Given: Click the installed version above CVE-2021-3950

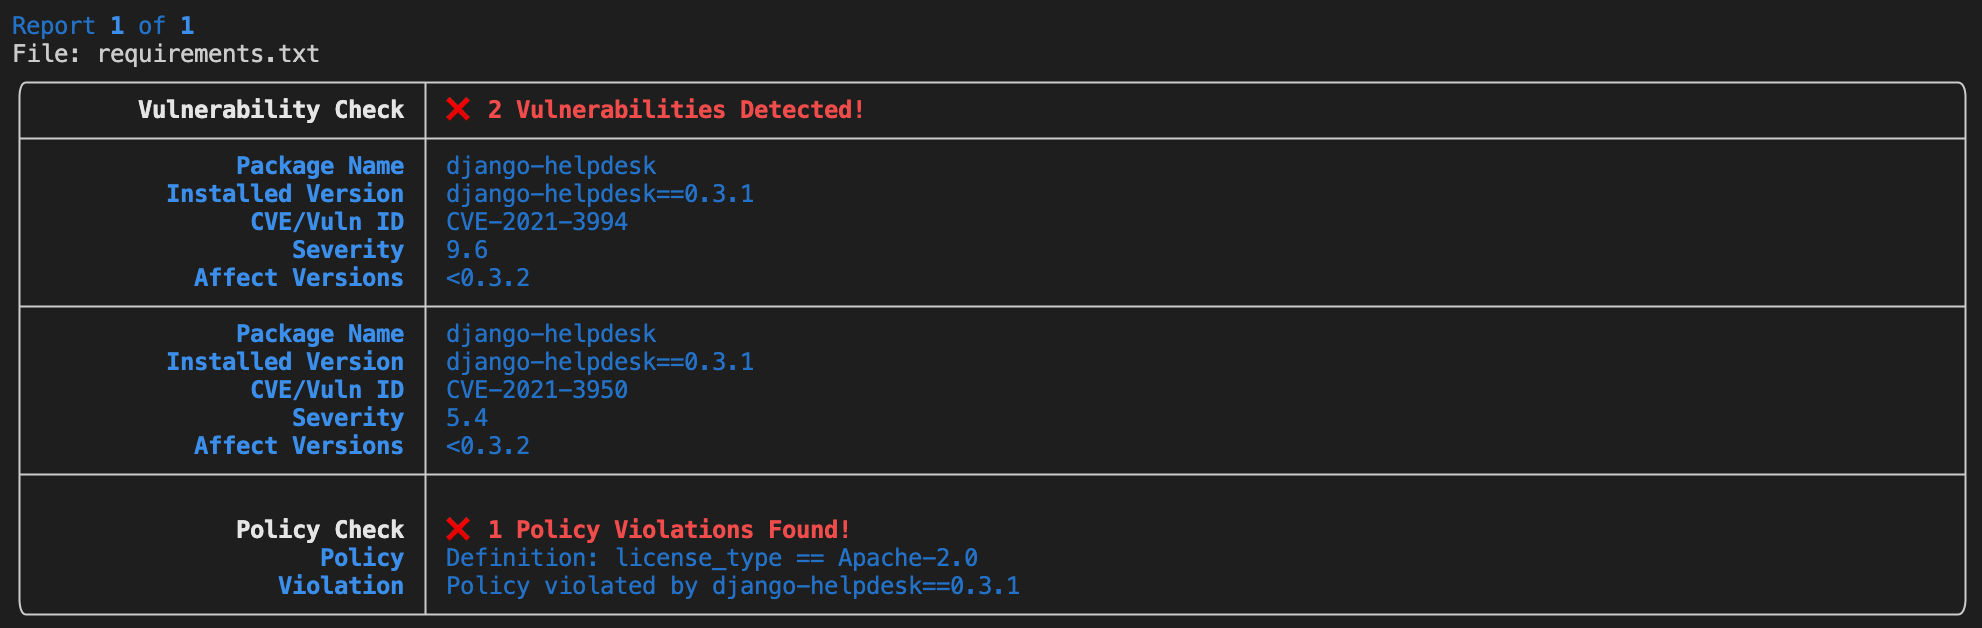Looking at the screenshot, I should point(600,362).
